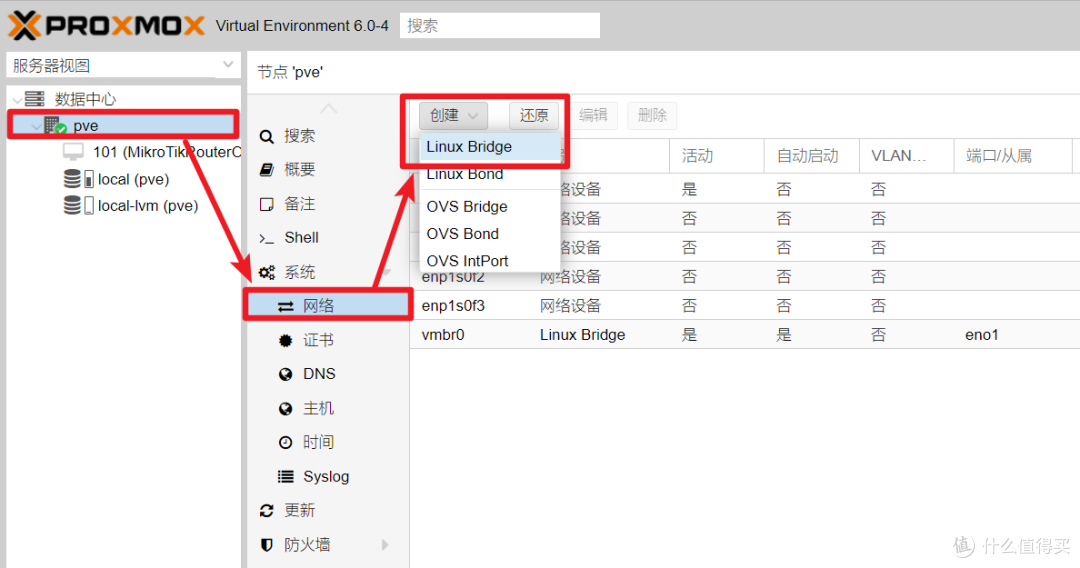Click the gears icon beside 系统
This screenshot has height=568, width=1080.
point(267,272)
